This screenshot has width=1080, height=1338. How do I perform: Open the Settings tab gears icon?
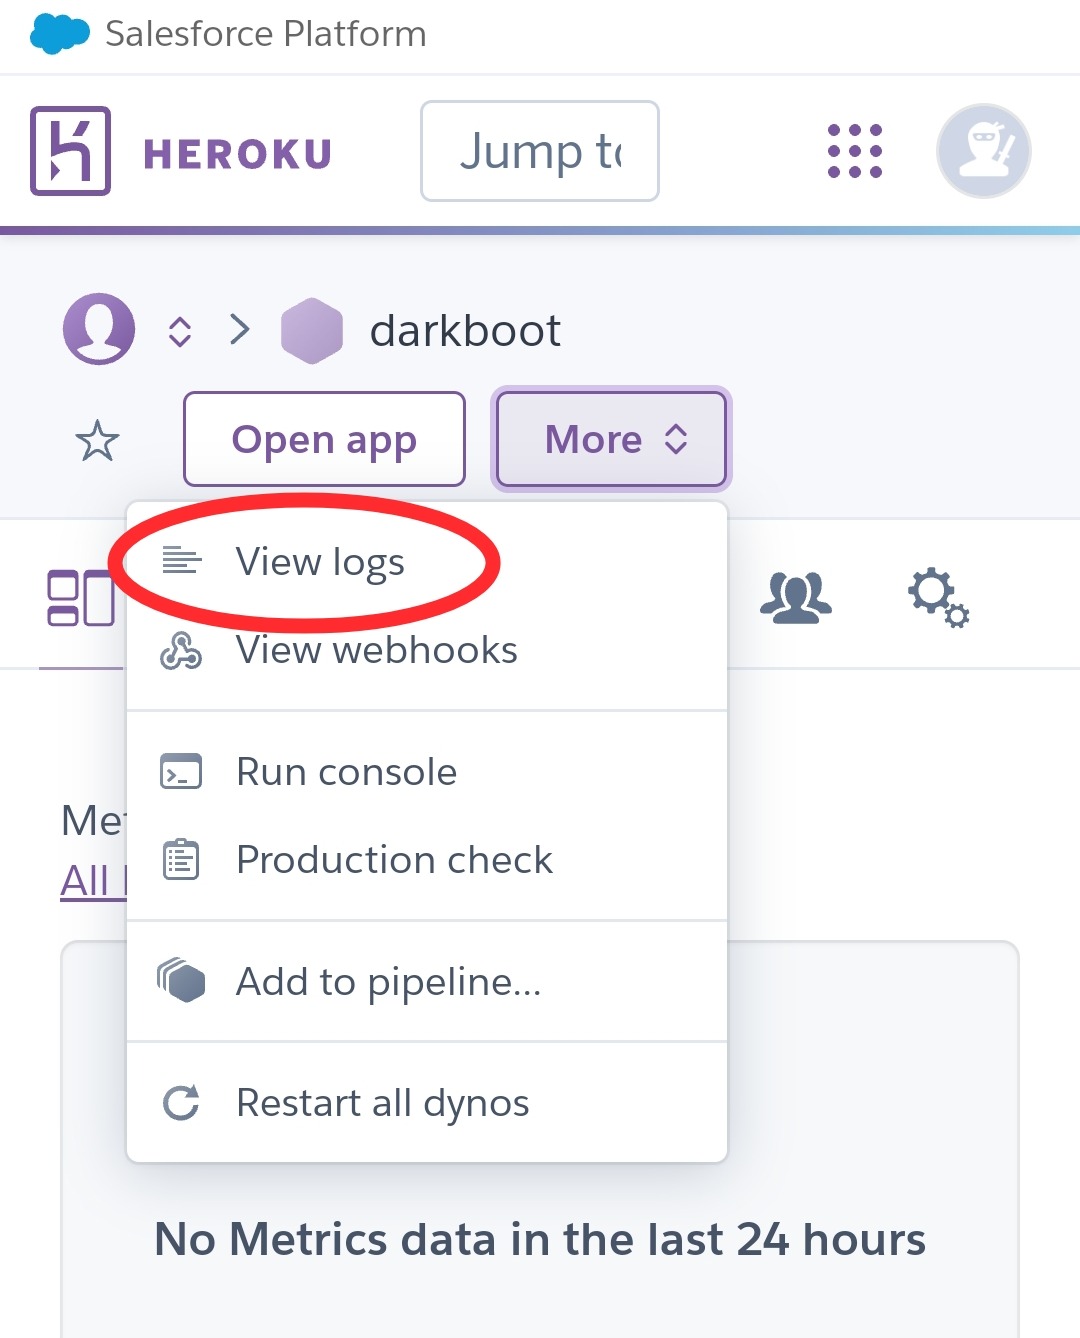click(x=938, y=598)
